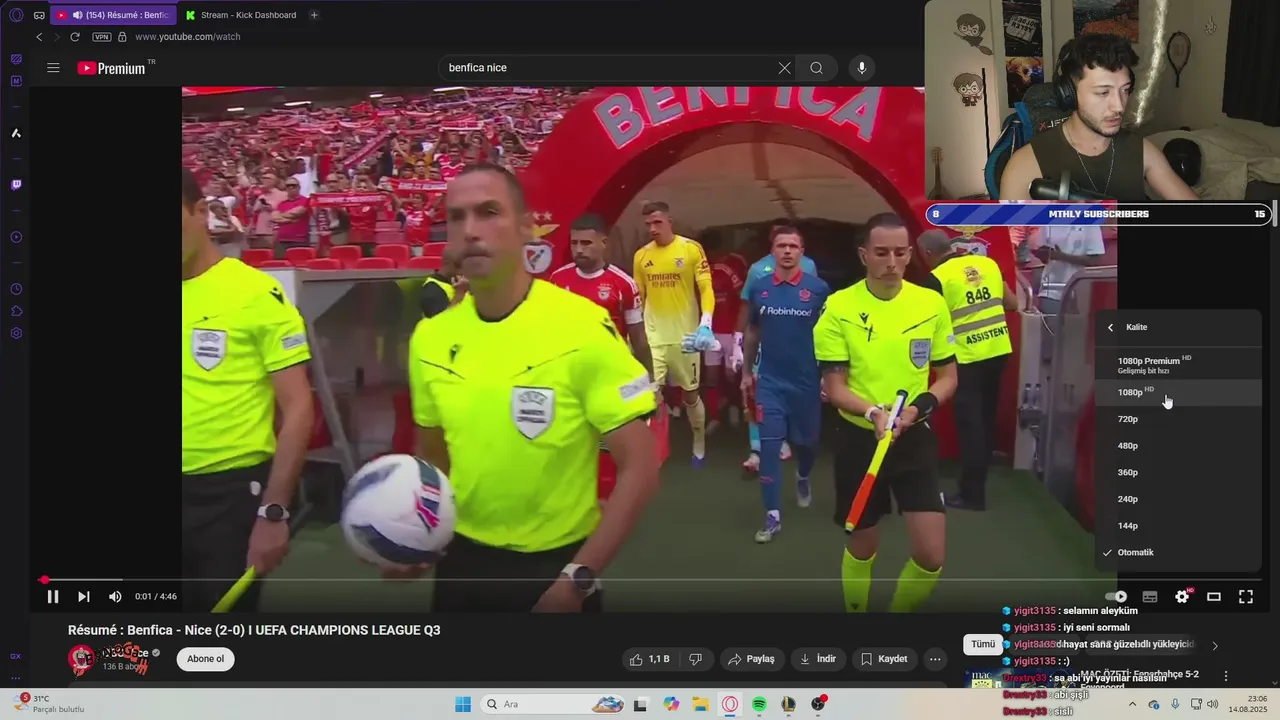
Task: Open browser history clock icon
Action: tap(16, 289)
